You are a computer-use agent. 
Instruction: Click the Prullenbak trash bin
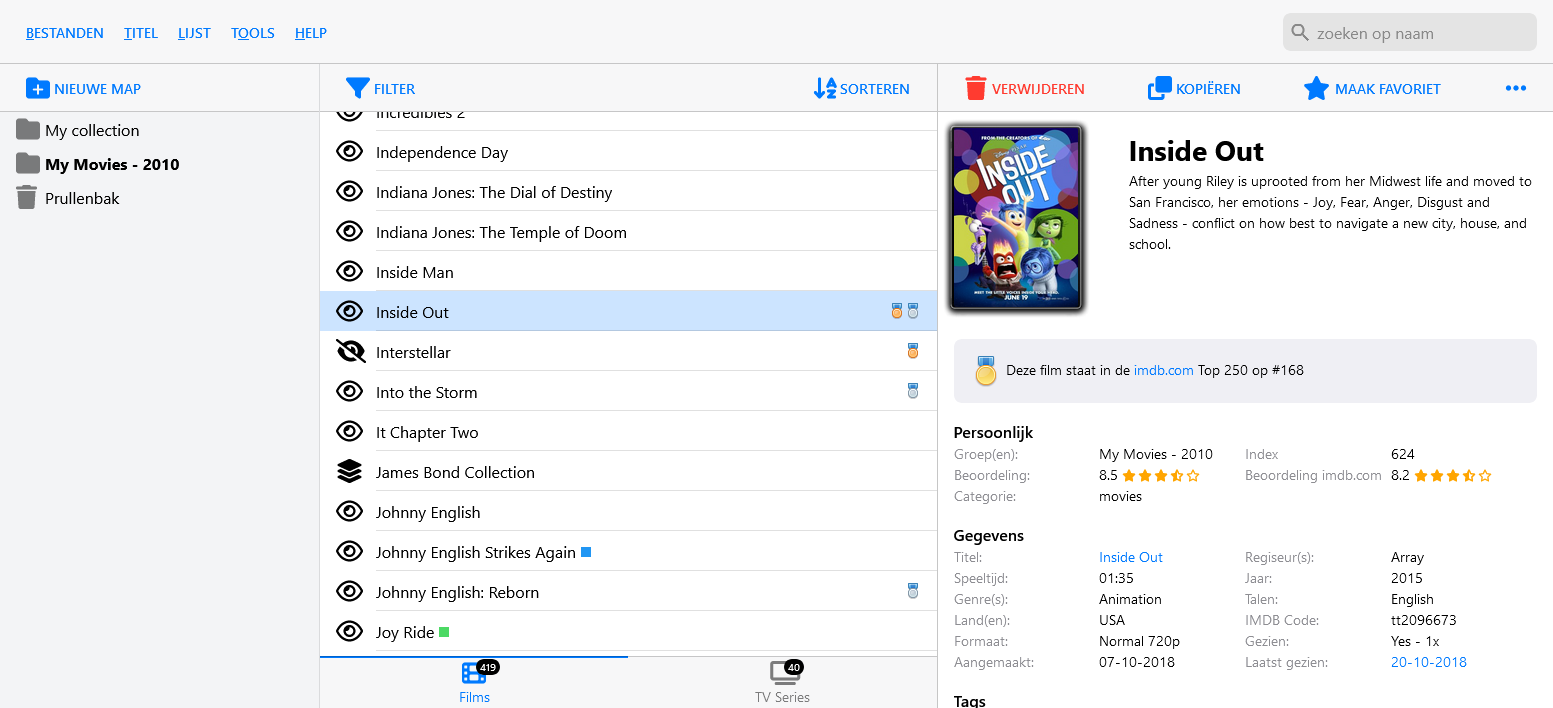[27, 198]
